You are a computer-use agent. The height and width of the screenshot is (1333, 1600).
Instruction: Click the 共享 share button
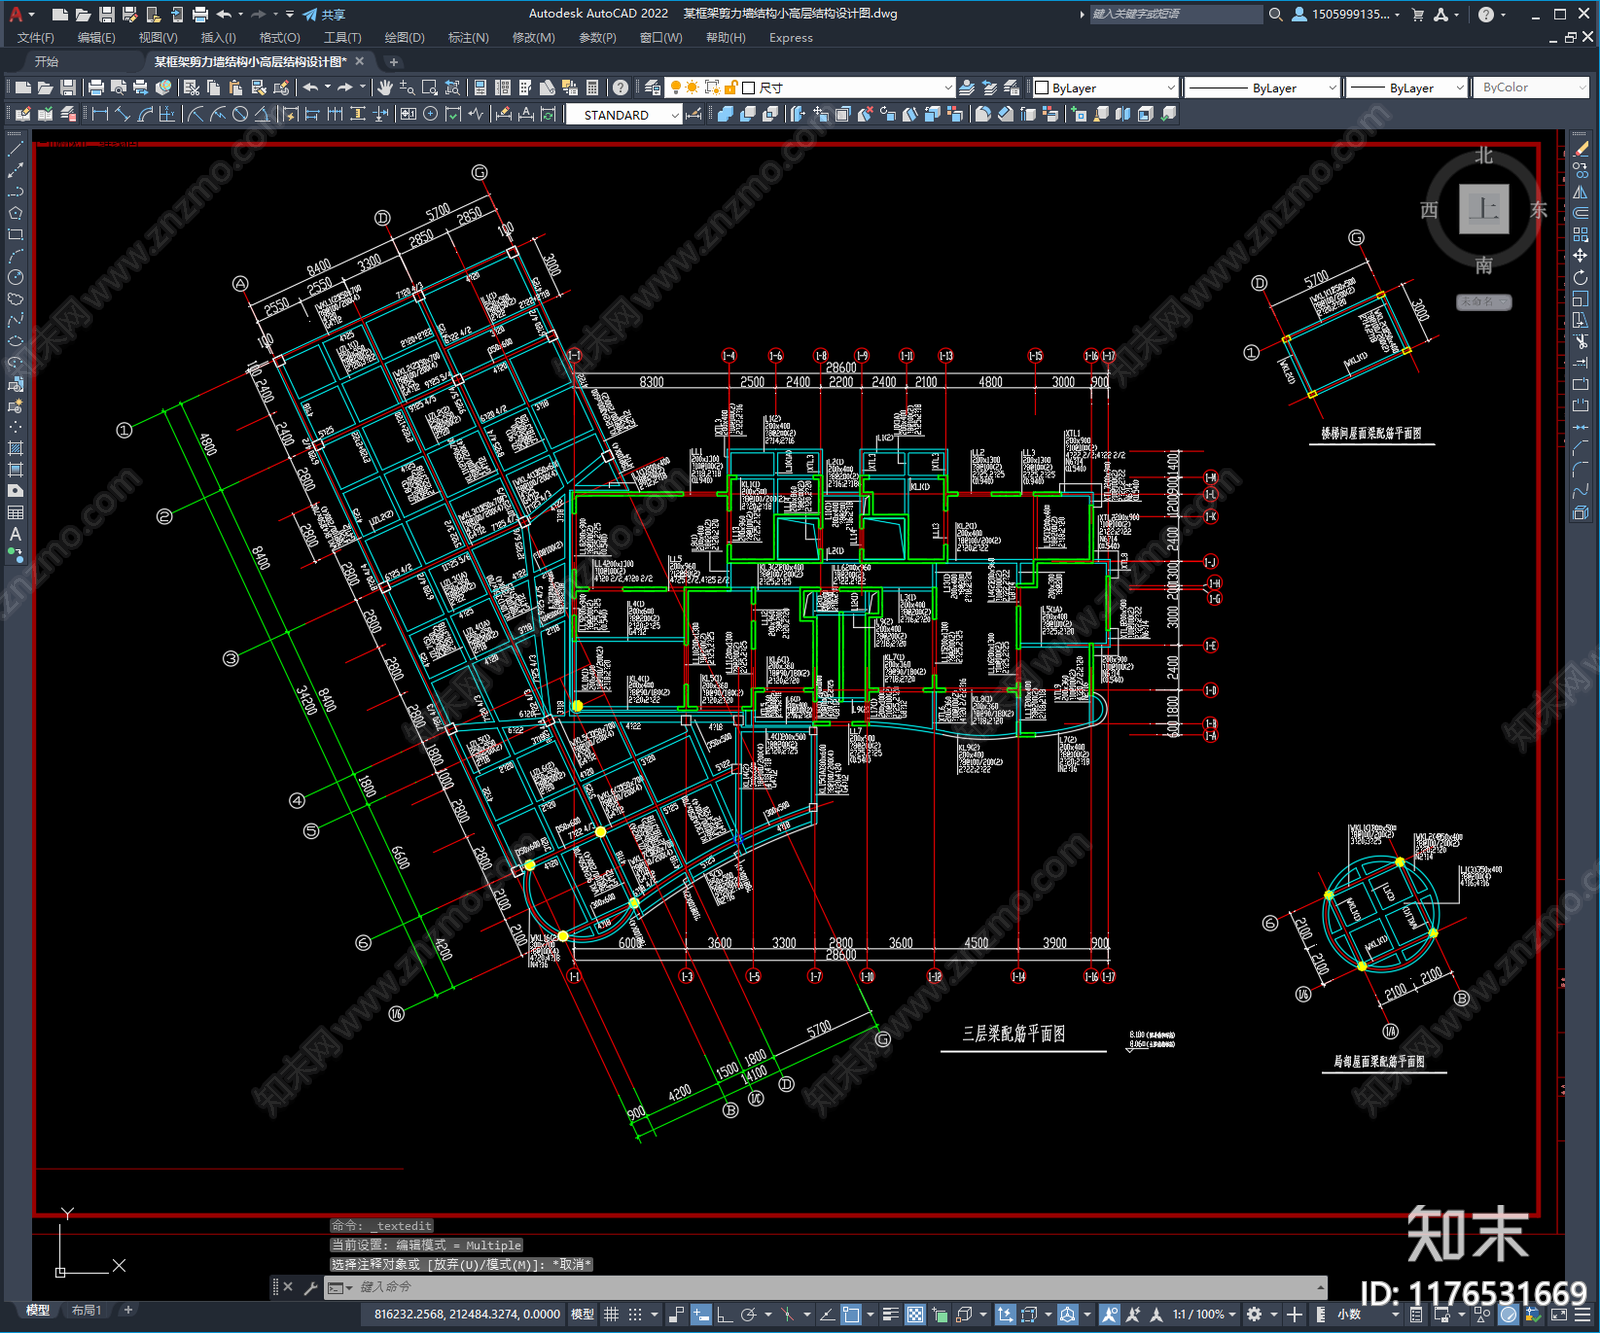click(324, 14)
